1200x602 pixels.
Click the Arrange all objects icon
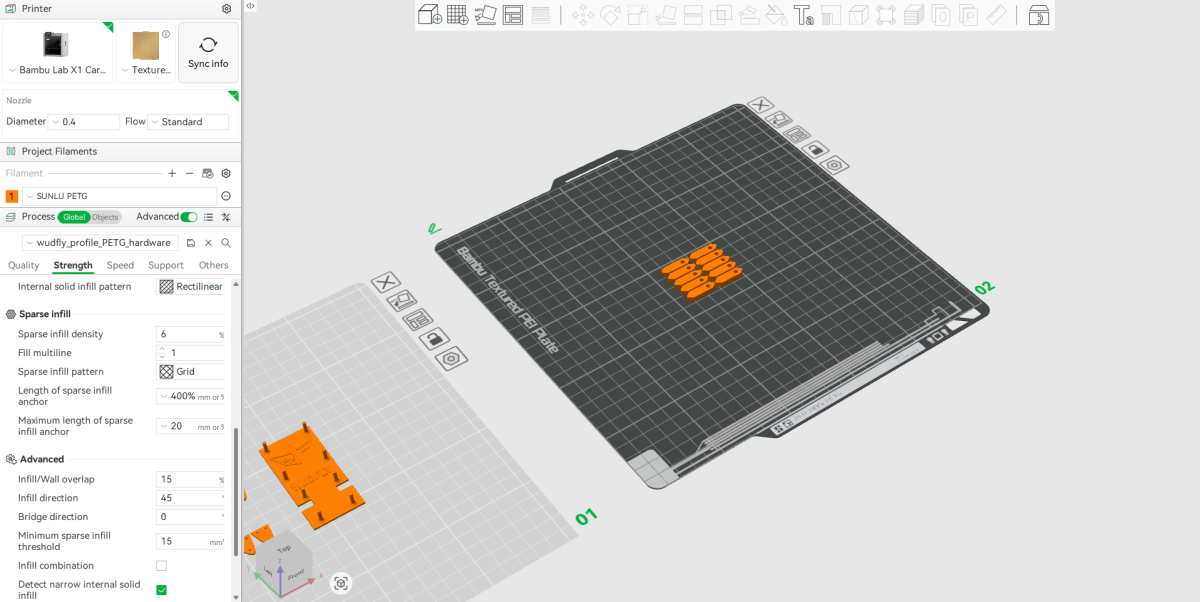(x=513, y=15)
